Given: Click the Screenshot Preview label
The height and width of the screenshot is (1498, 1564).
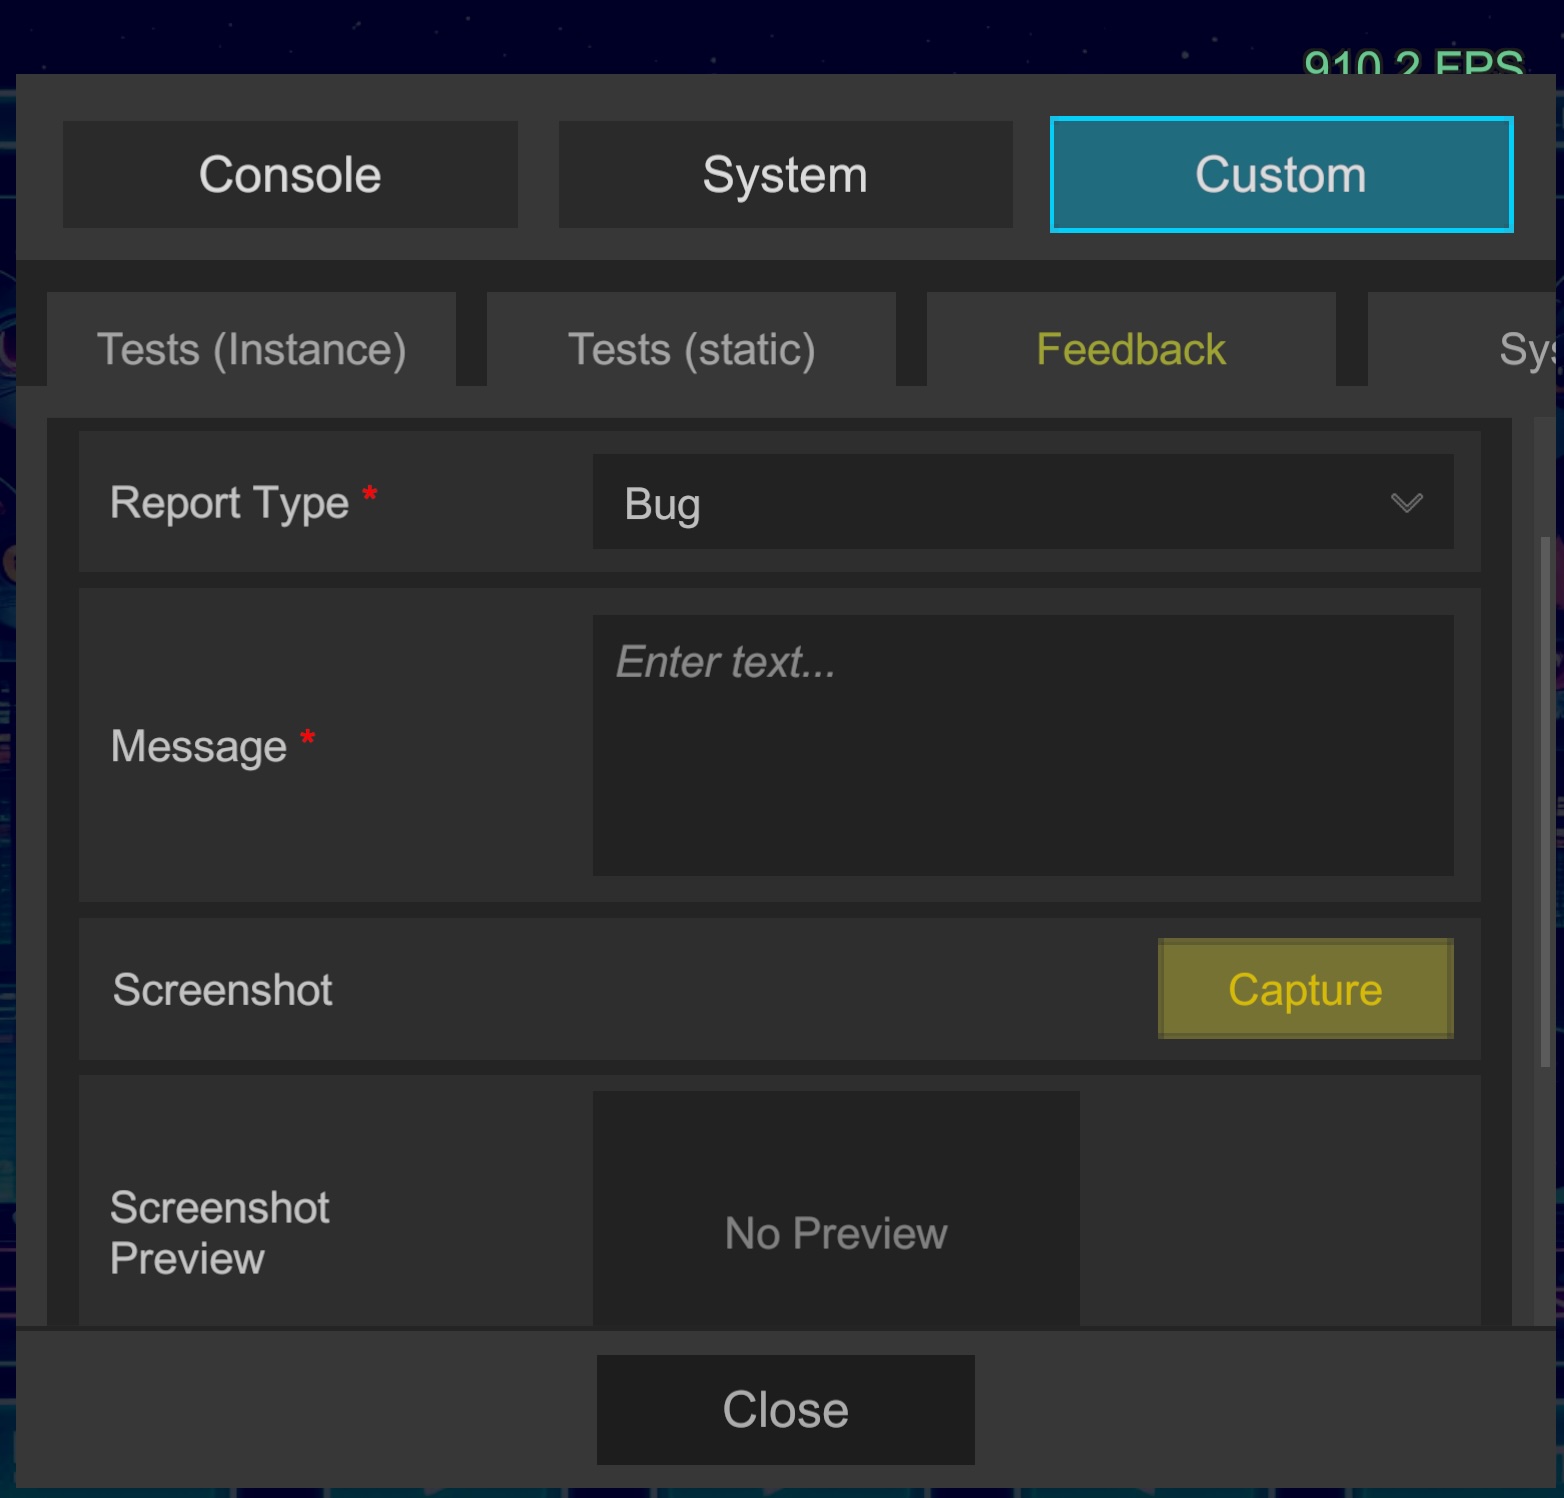Looking at the screenshot, I should 220,1232.
